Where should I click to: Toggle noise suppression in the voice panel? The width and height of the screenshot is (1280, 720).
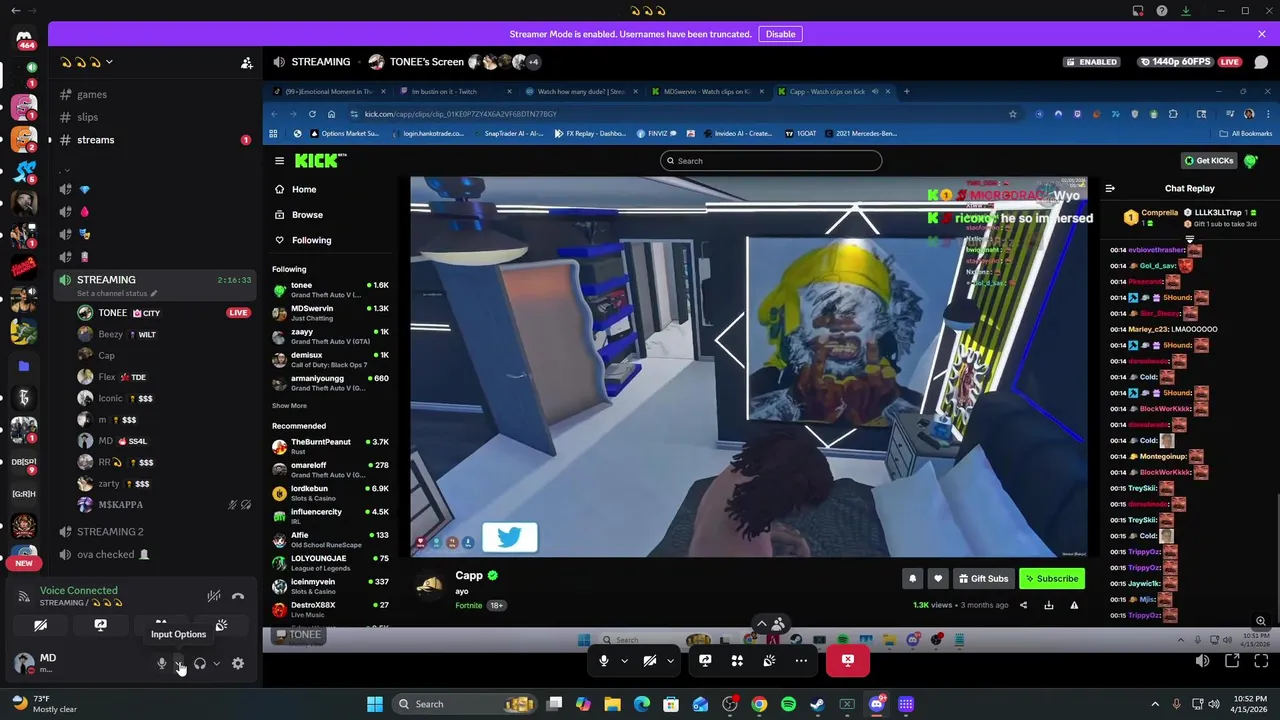213,596
